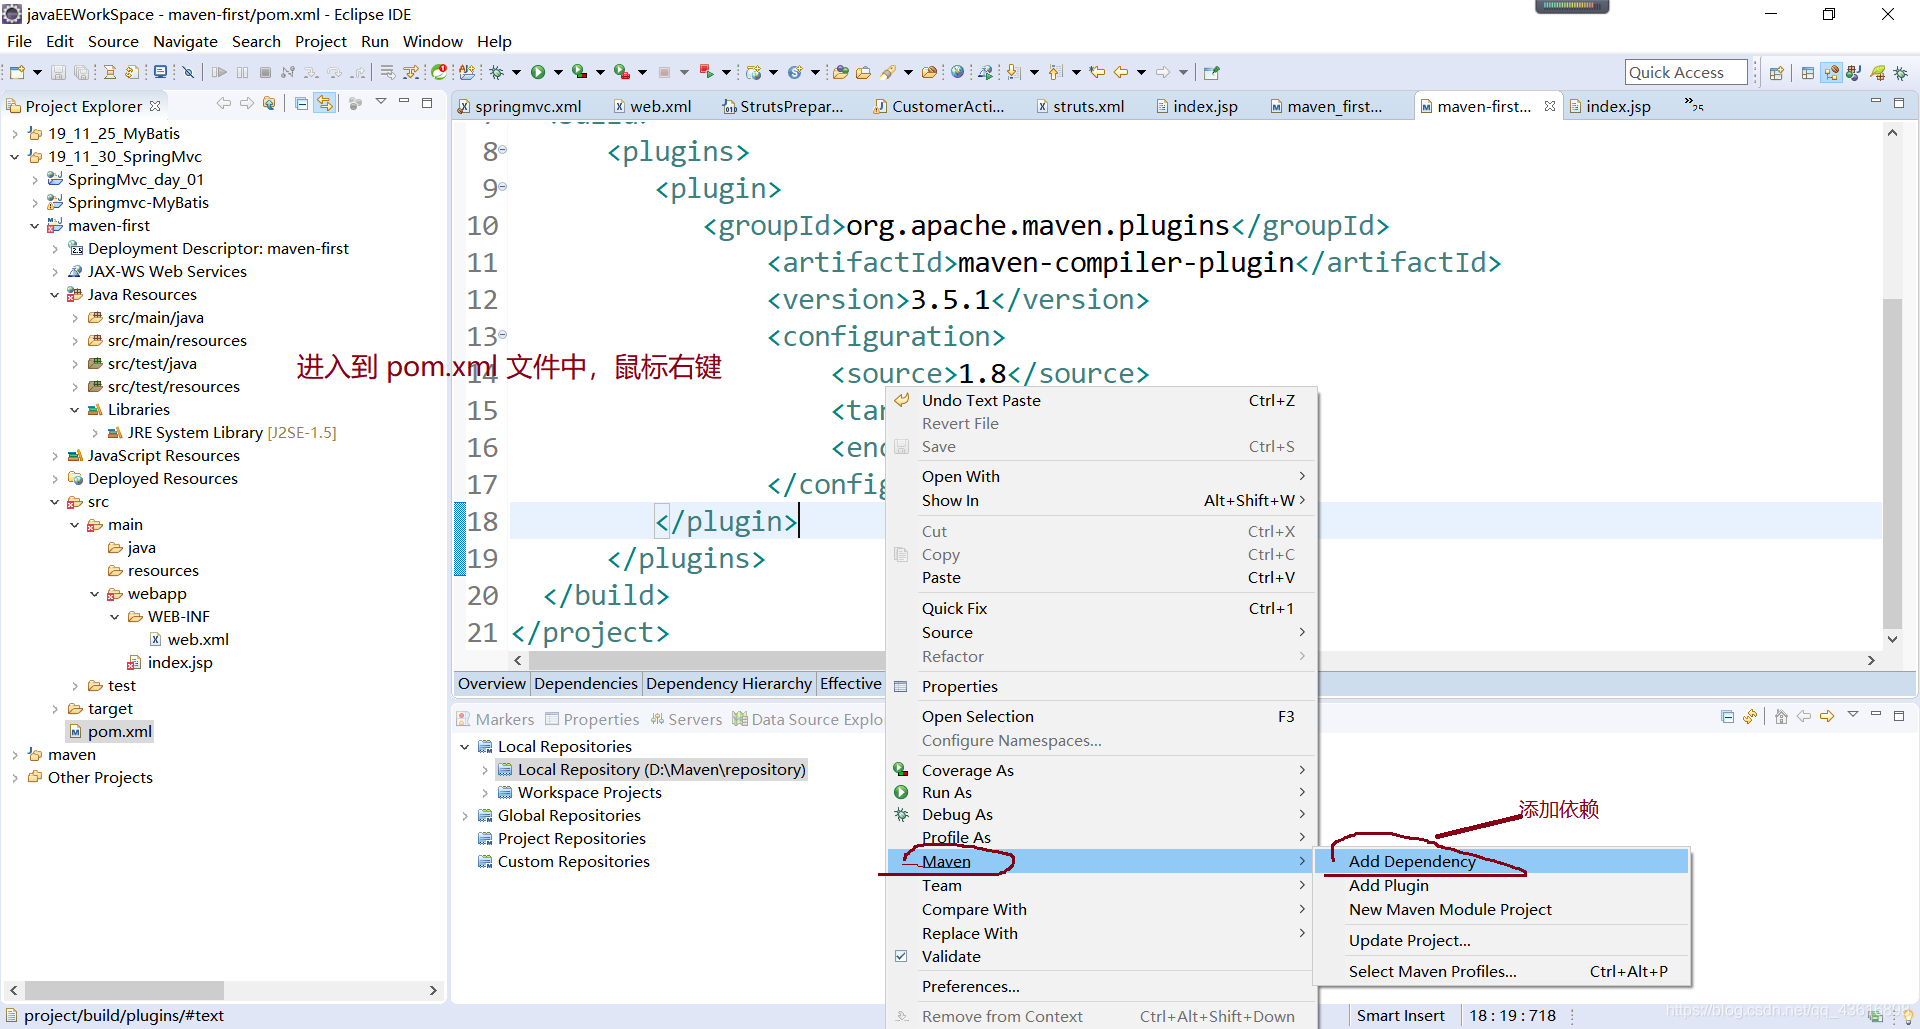
Task: Click the Run external tools icon
Action: click(621, 72)
